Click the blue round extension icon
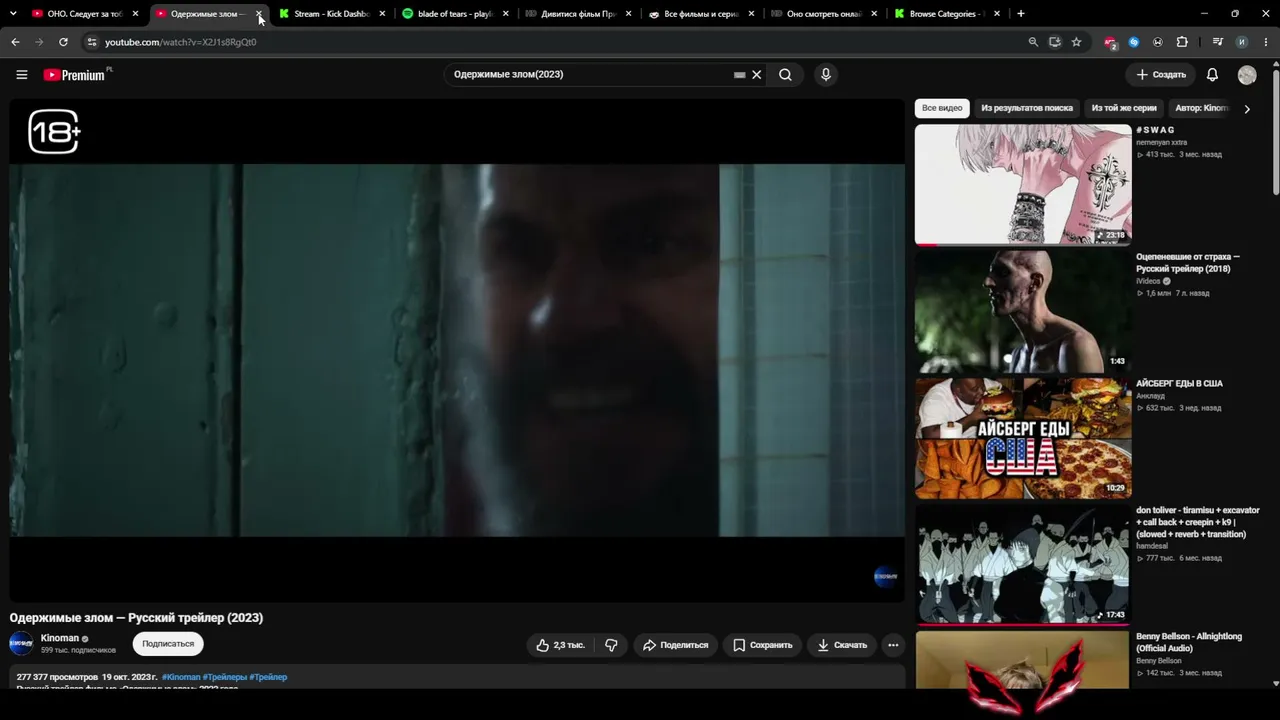The image size is (1280, 720). 1134,42
